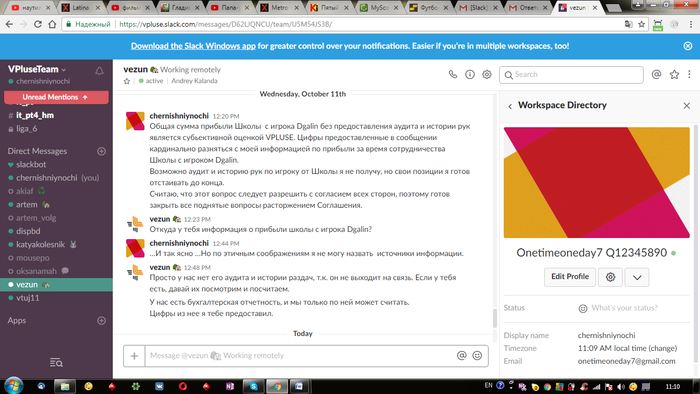
Task: Click onetimeoneday7@gmail.com email
Action: tap(626, 361)
